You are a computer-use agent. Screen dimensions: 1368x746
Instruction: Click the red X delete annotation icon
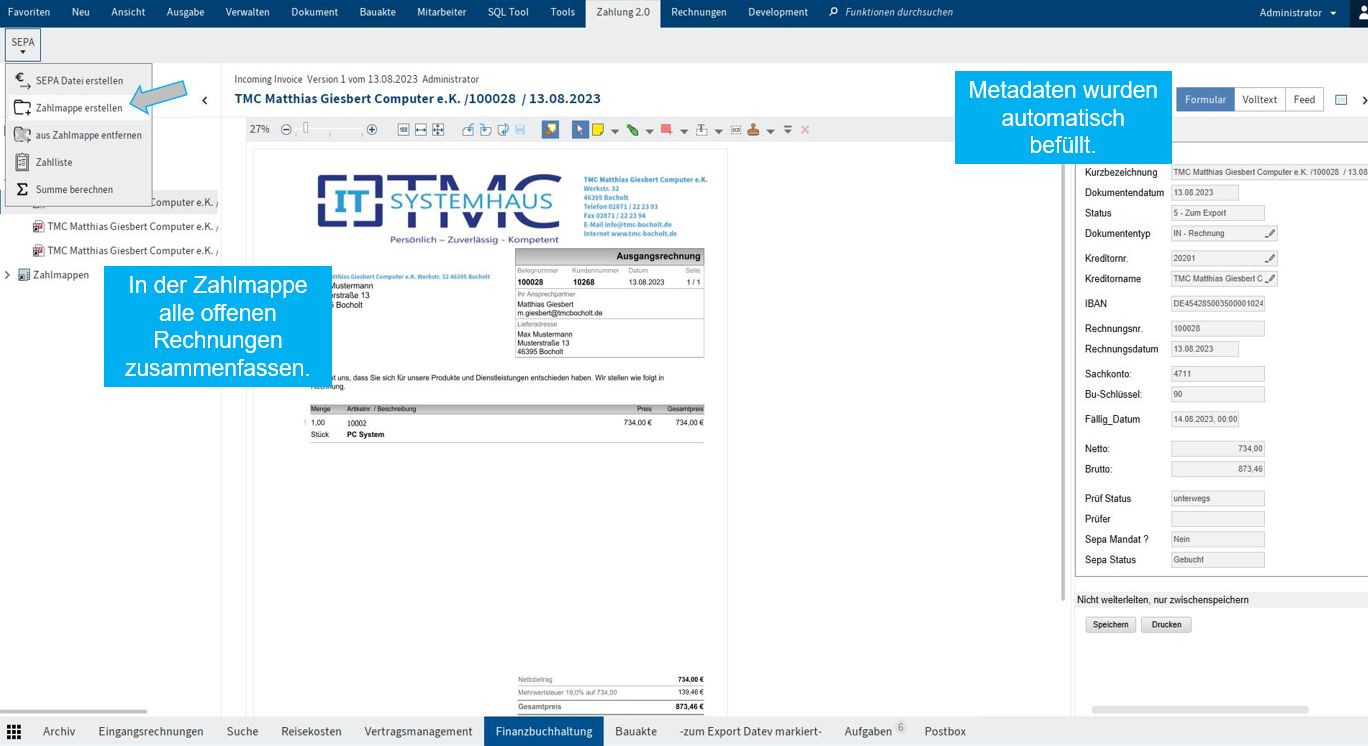coord(804,129)
